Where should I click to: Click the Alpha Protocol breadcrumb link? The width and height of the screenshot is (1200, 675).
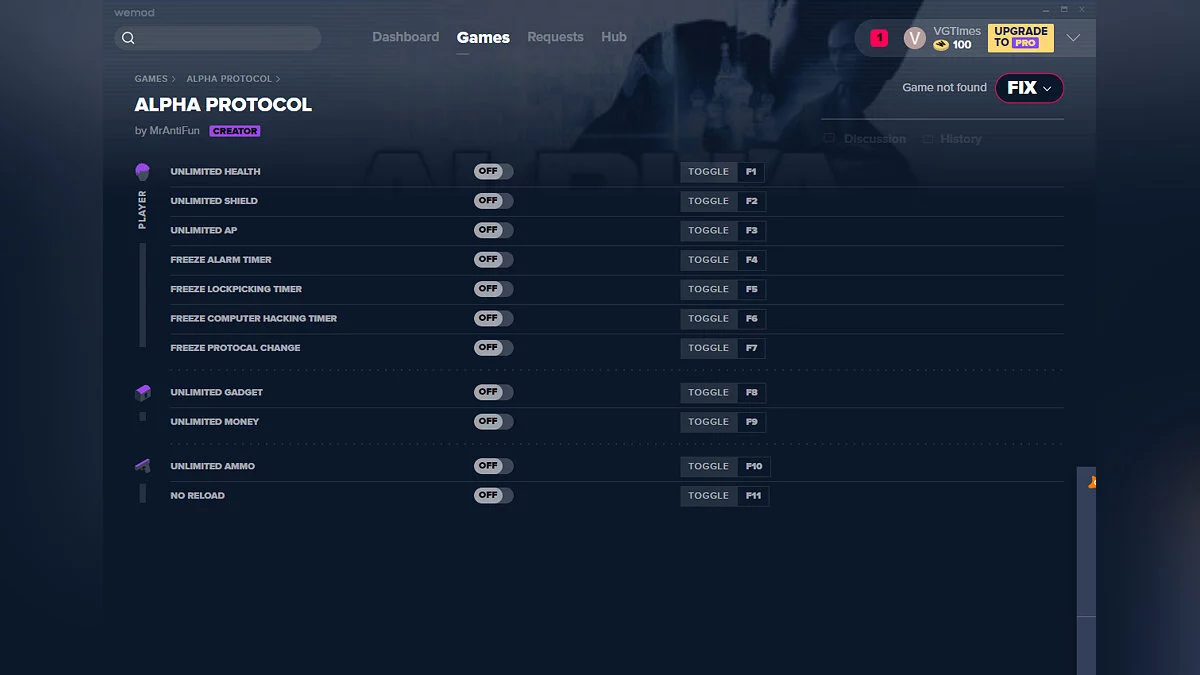coord(229,79)
